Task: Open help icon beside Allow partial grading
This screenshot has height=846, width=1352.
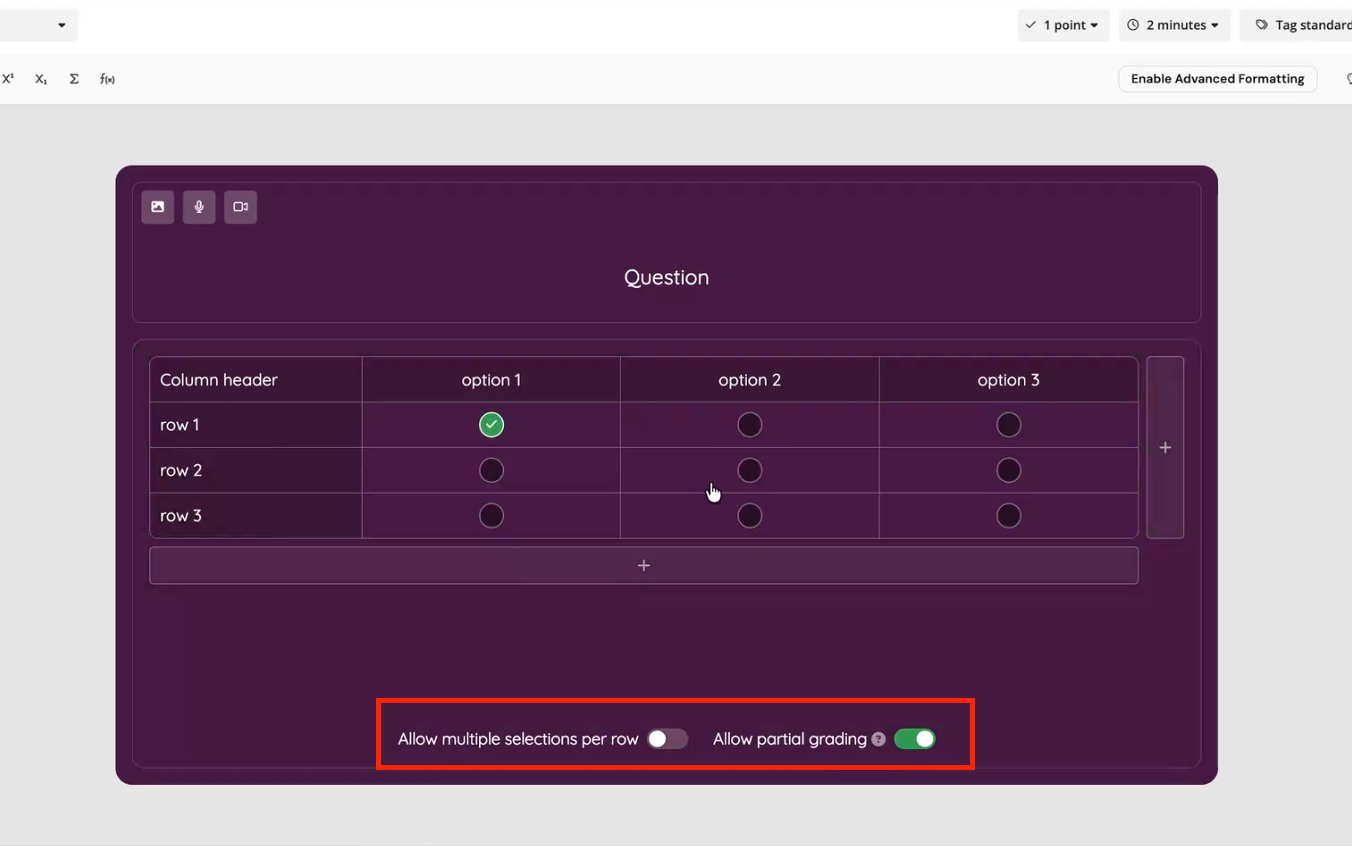Action: (878, 739)
